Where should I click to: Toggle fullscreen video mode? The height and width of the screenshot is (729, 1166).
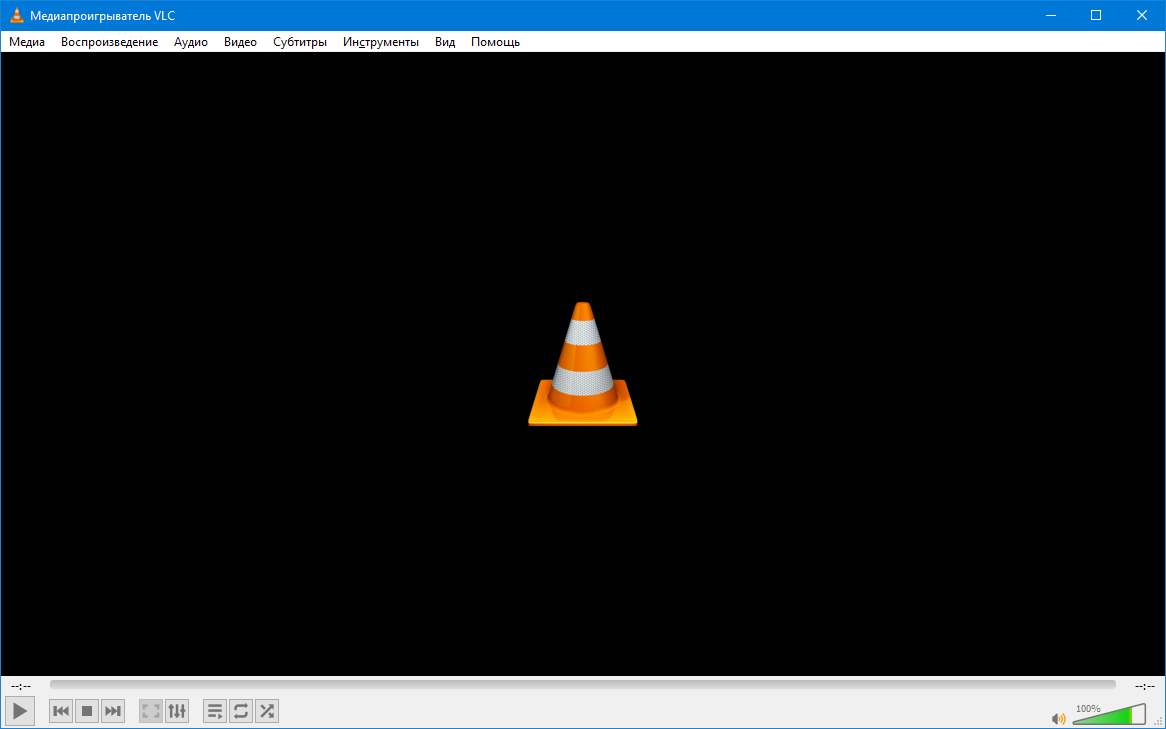point(151,711)
